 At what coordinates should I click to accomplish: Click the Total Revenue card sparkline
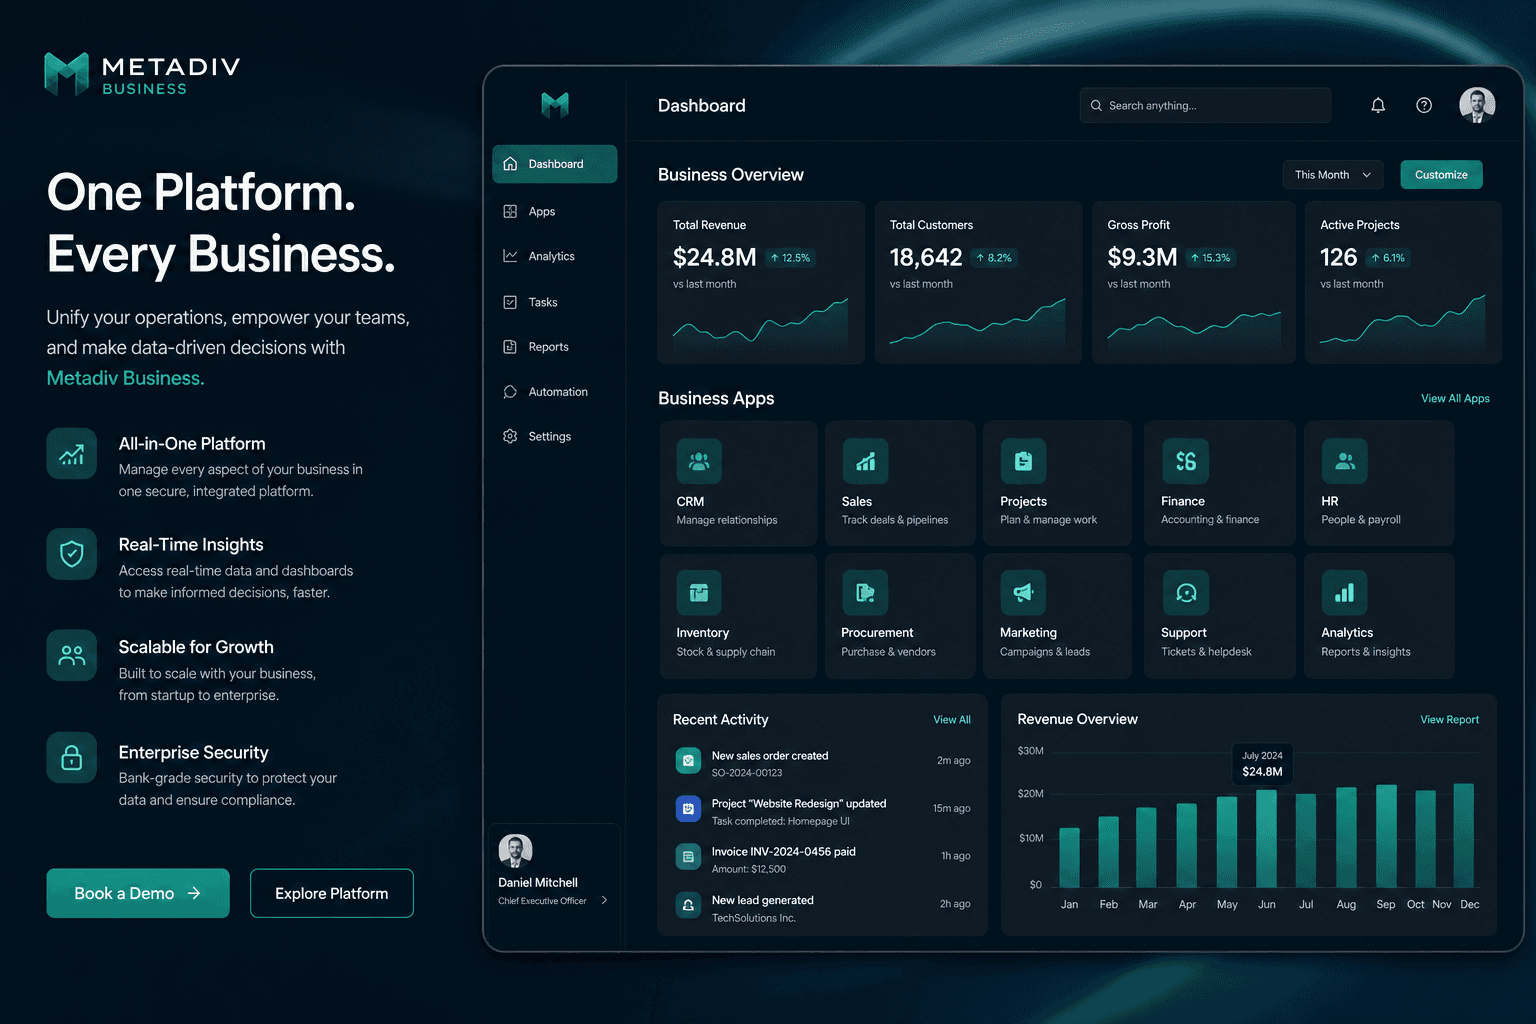click(x=760, y=322)
